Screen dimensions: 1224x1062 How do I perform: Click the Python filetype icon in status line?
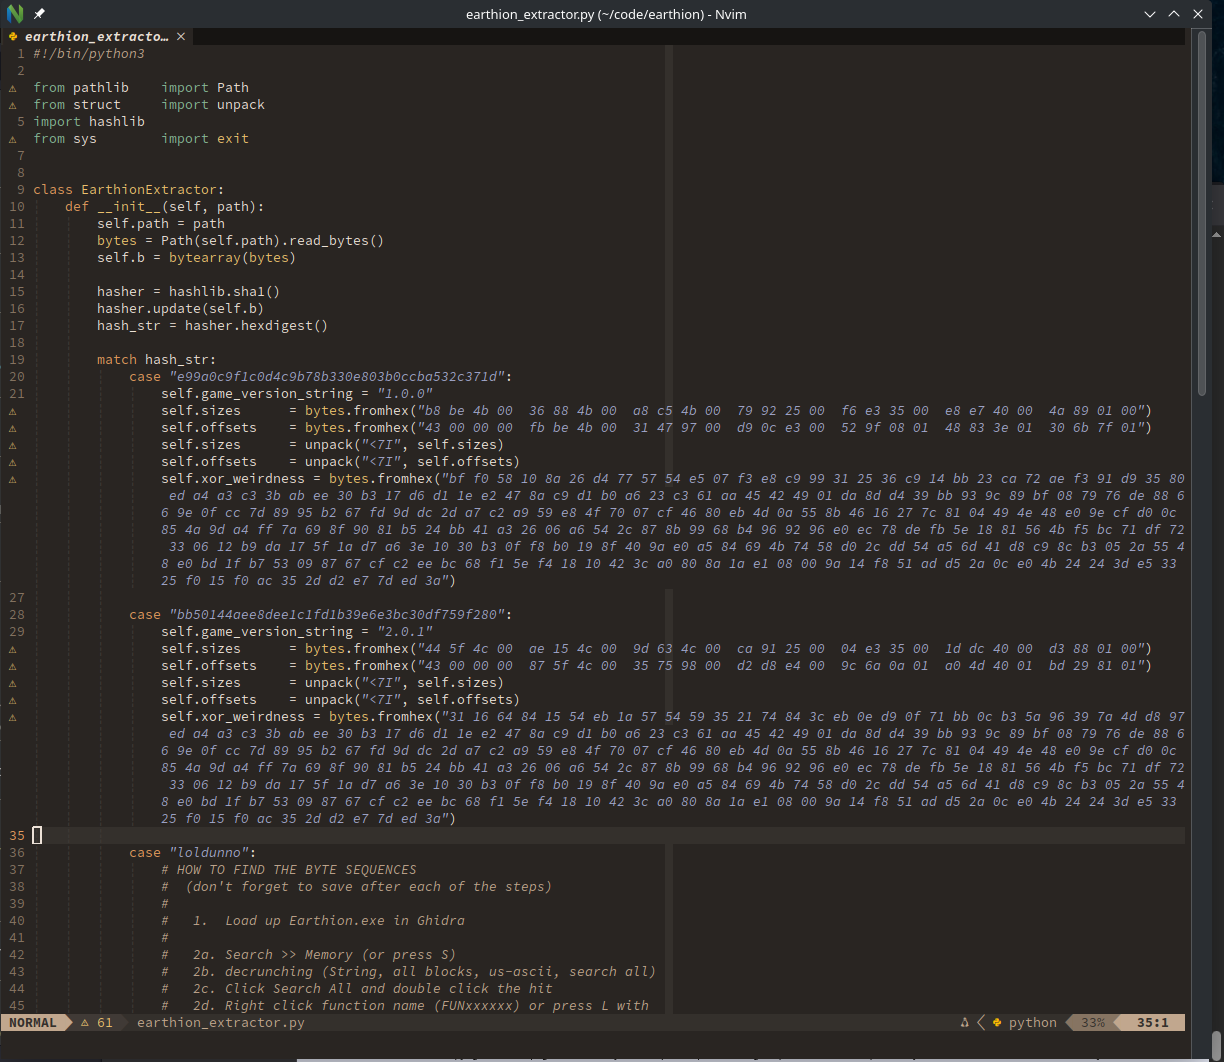997,1023
